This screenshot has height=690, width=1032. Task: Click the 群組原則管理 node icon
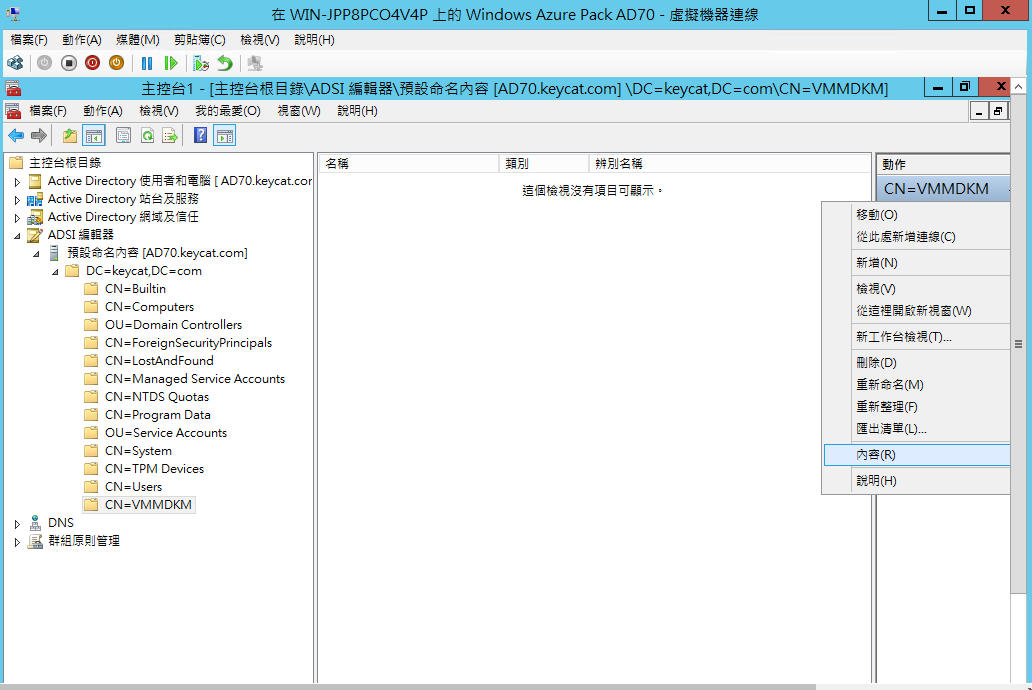point(35,541)
